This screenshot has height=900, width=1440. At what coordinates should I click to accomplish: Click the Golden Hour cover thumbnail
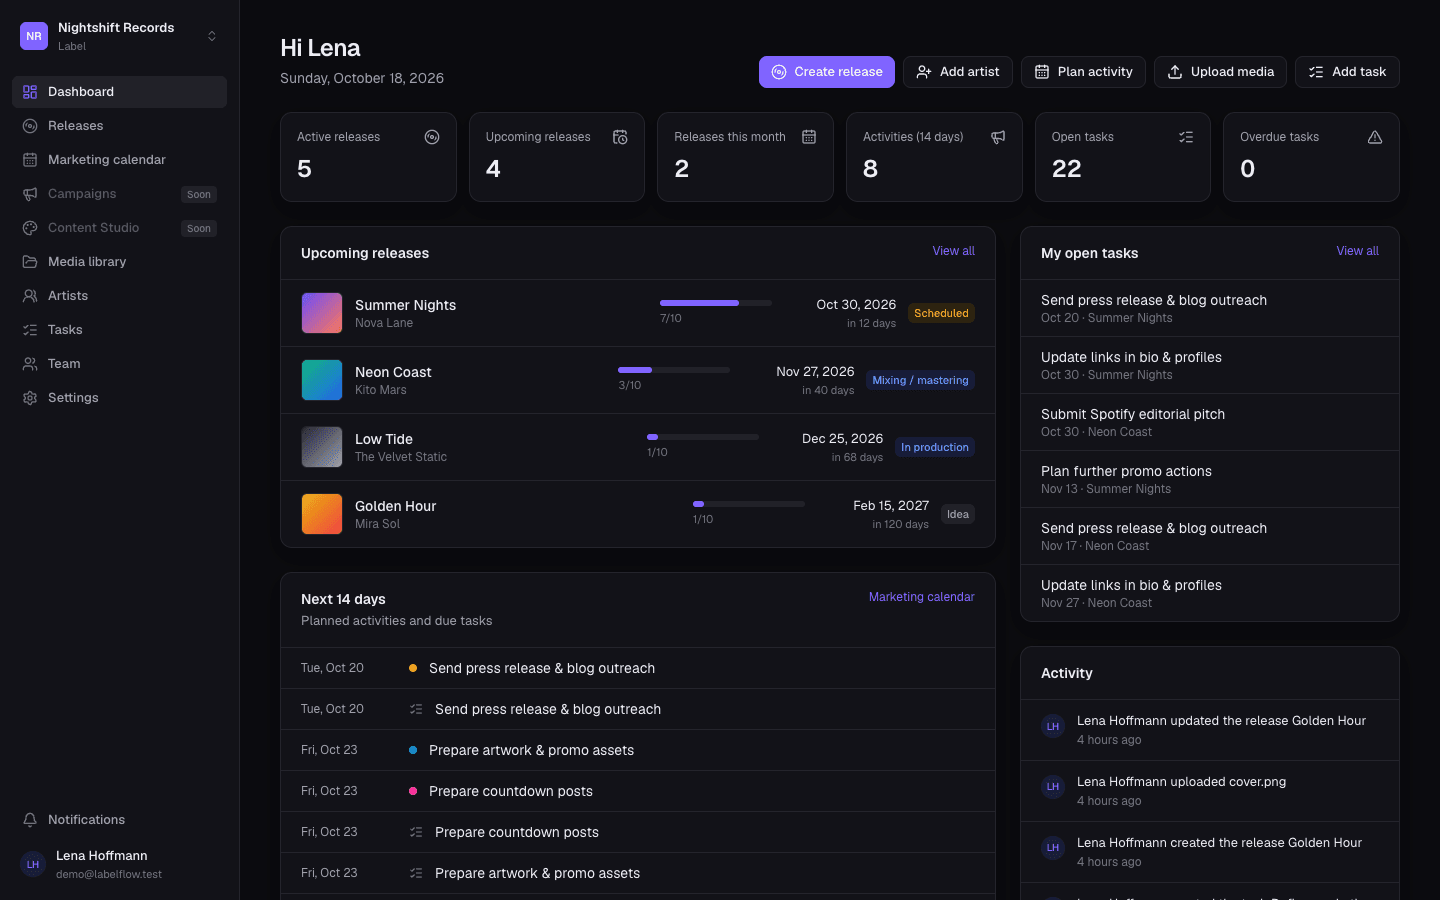click(x=322, y=514)
